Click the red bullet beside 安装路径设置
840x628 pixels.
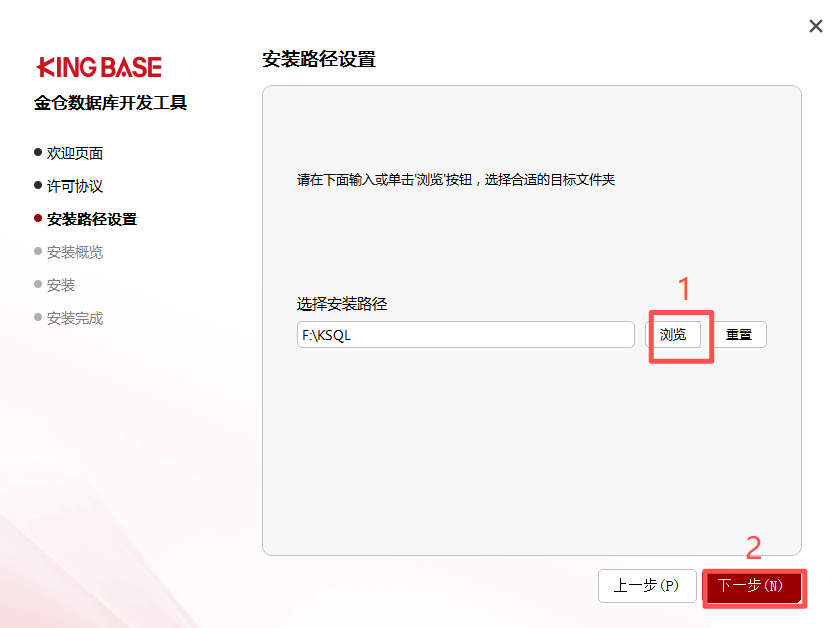click(38, 218)
